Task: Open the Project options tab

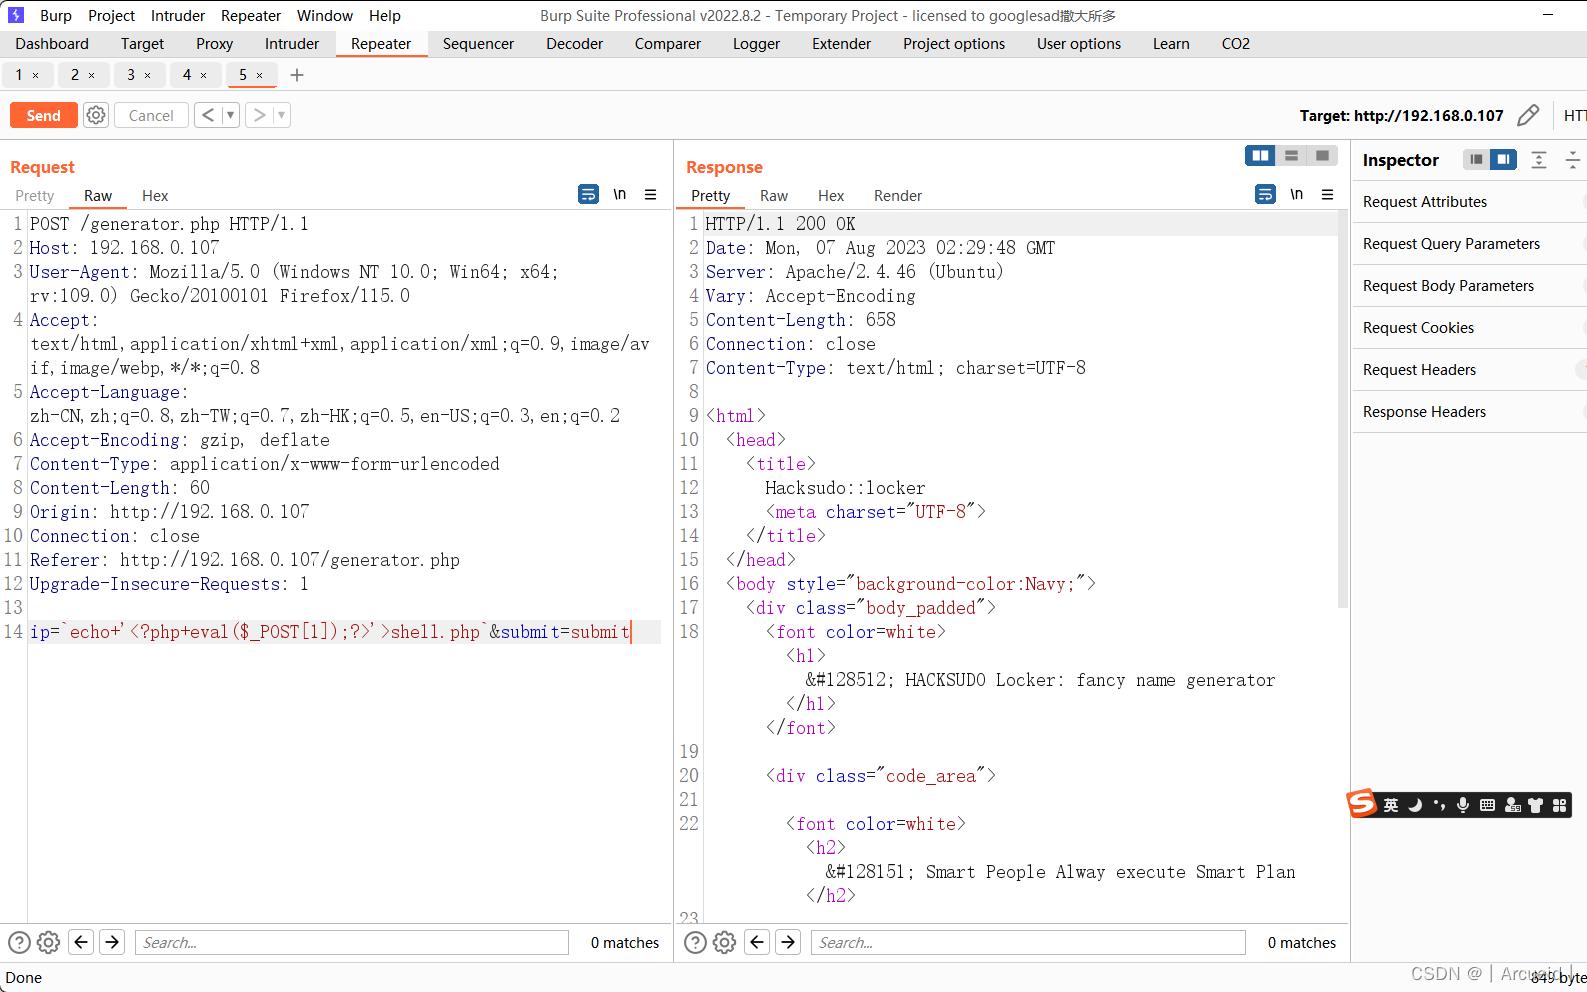Action: [x=954, y=44]
